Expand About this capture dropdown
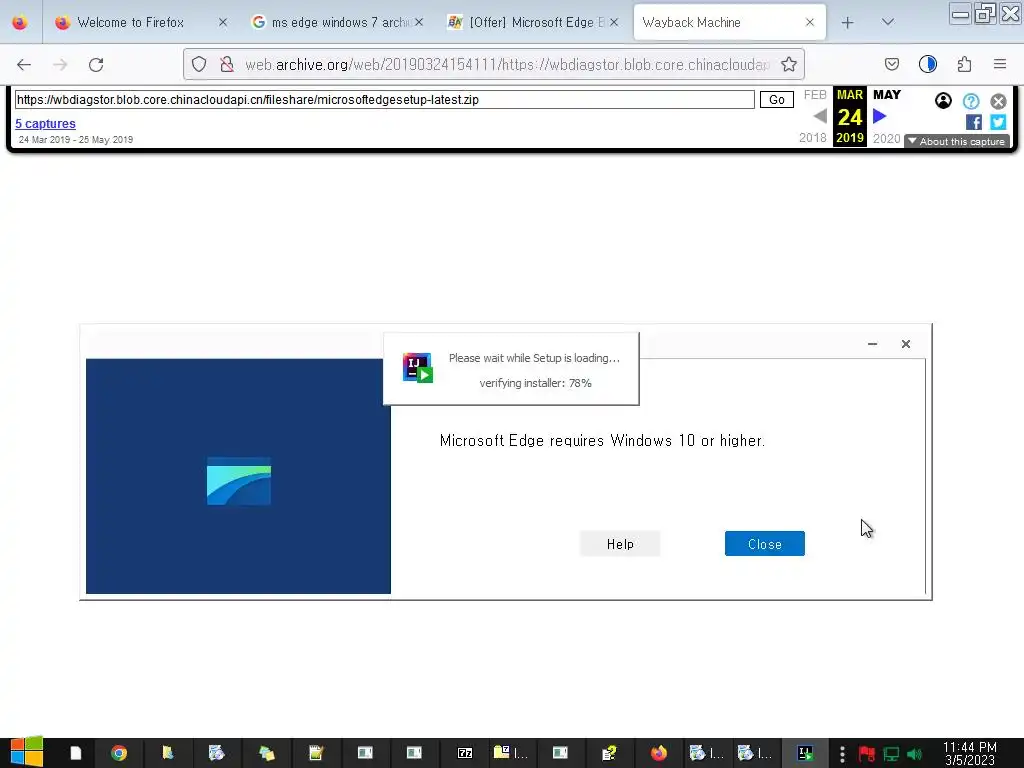 957,142
